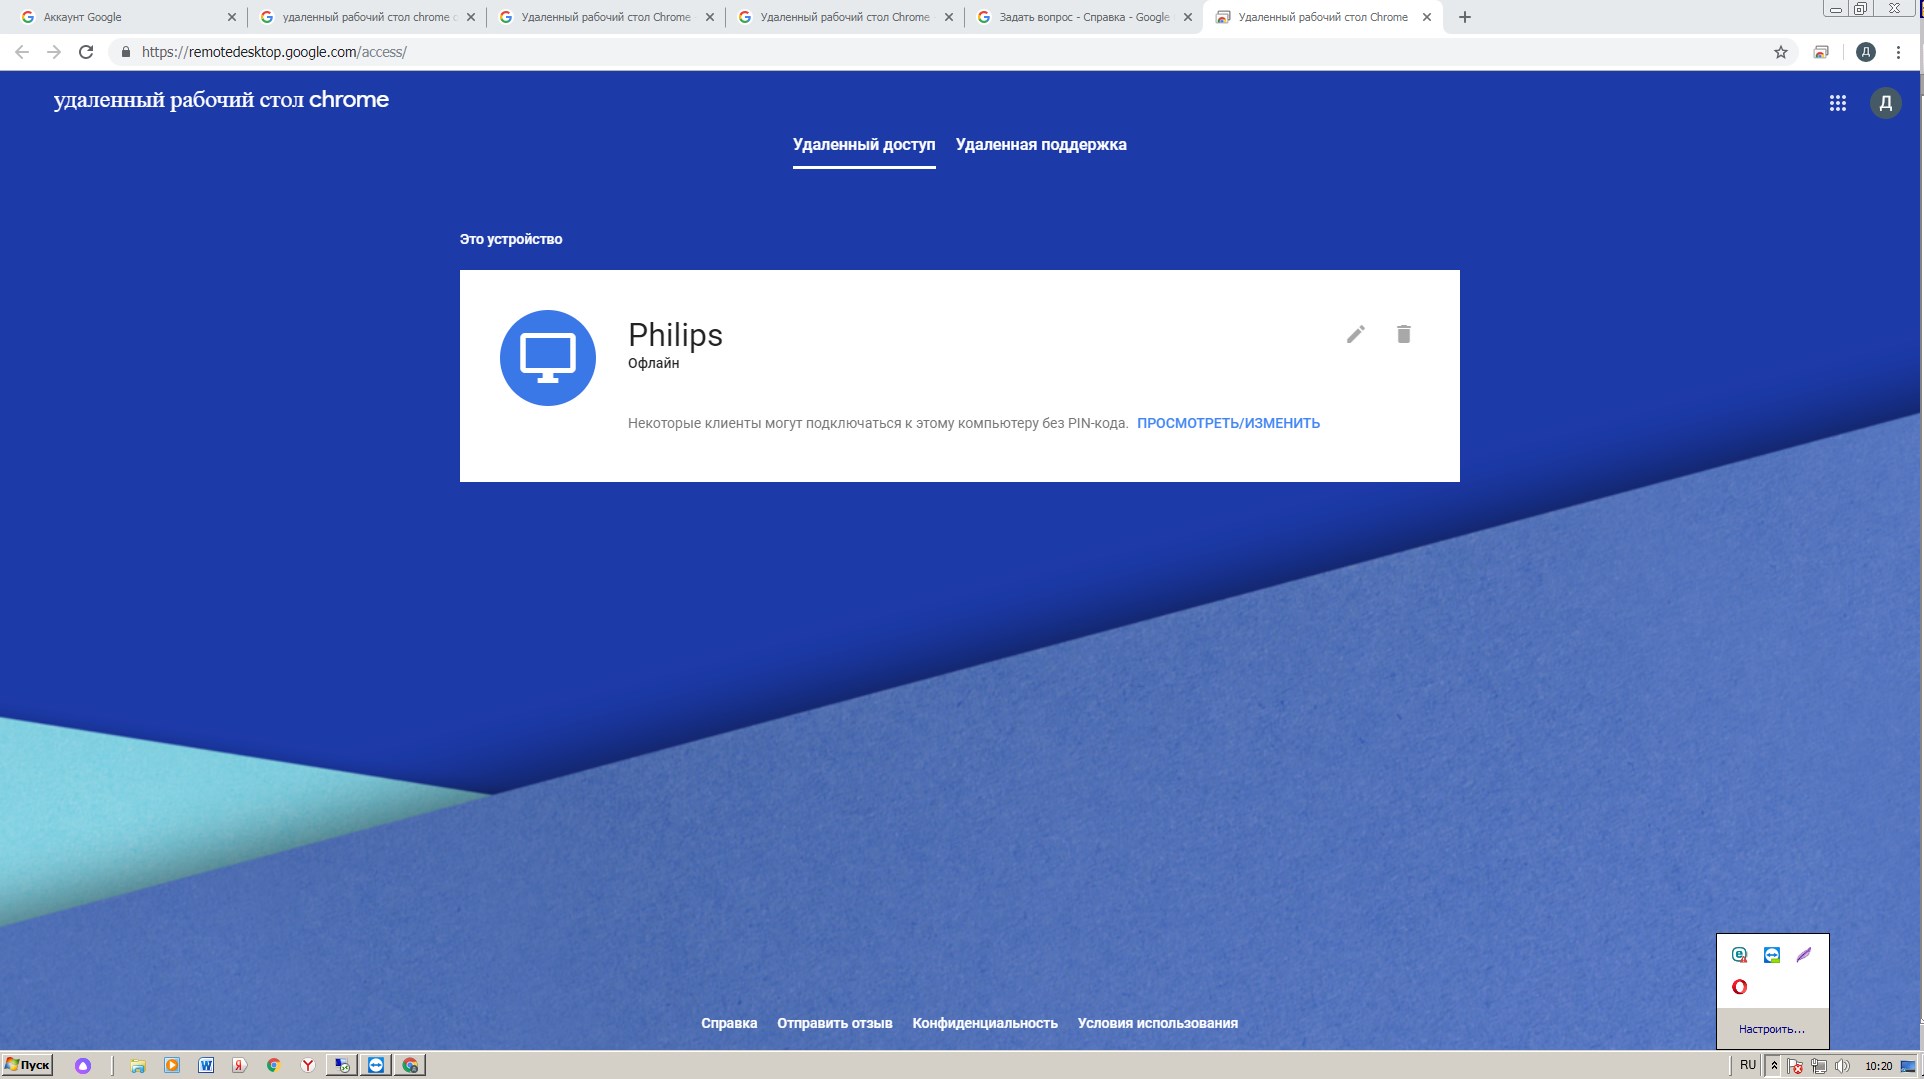
Task: Switch to the remote desktop connection taskbar app
Action: (342, 1066)
